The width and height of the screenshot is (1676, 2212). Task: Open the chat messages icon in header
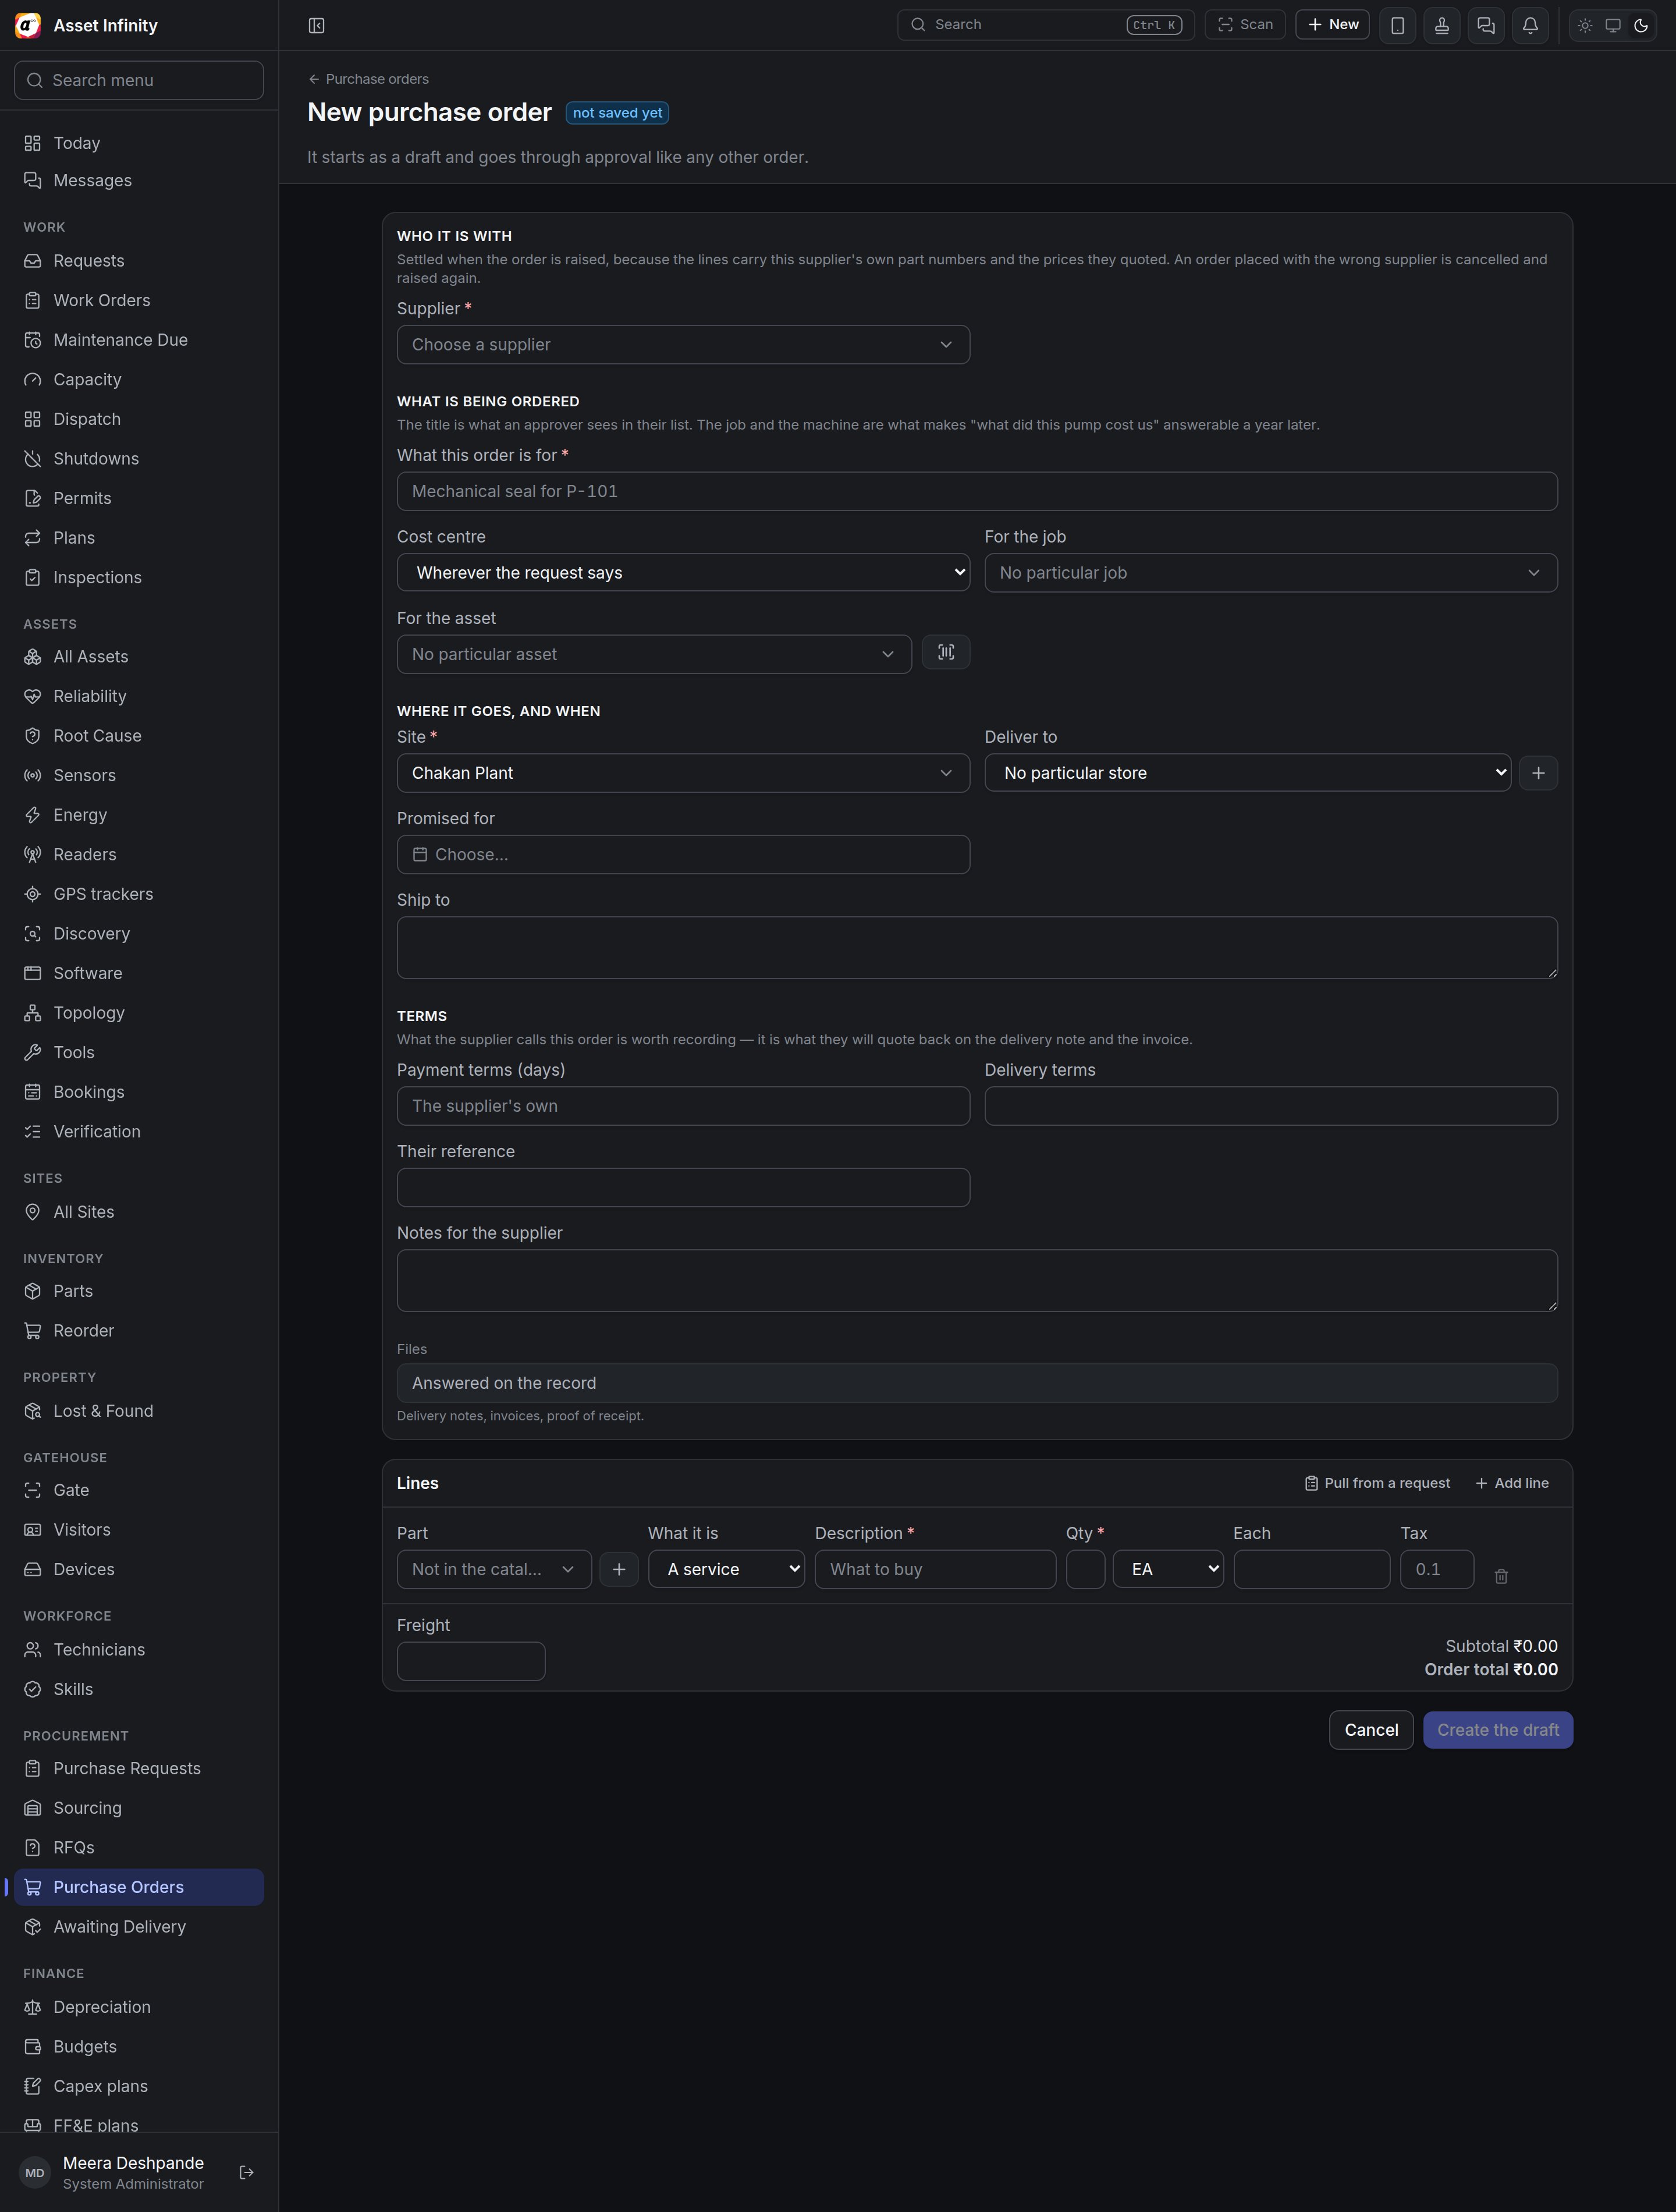1486,25
